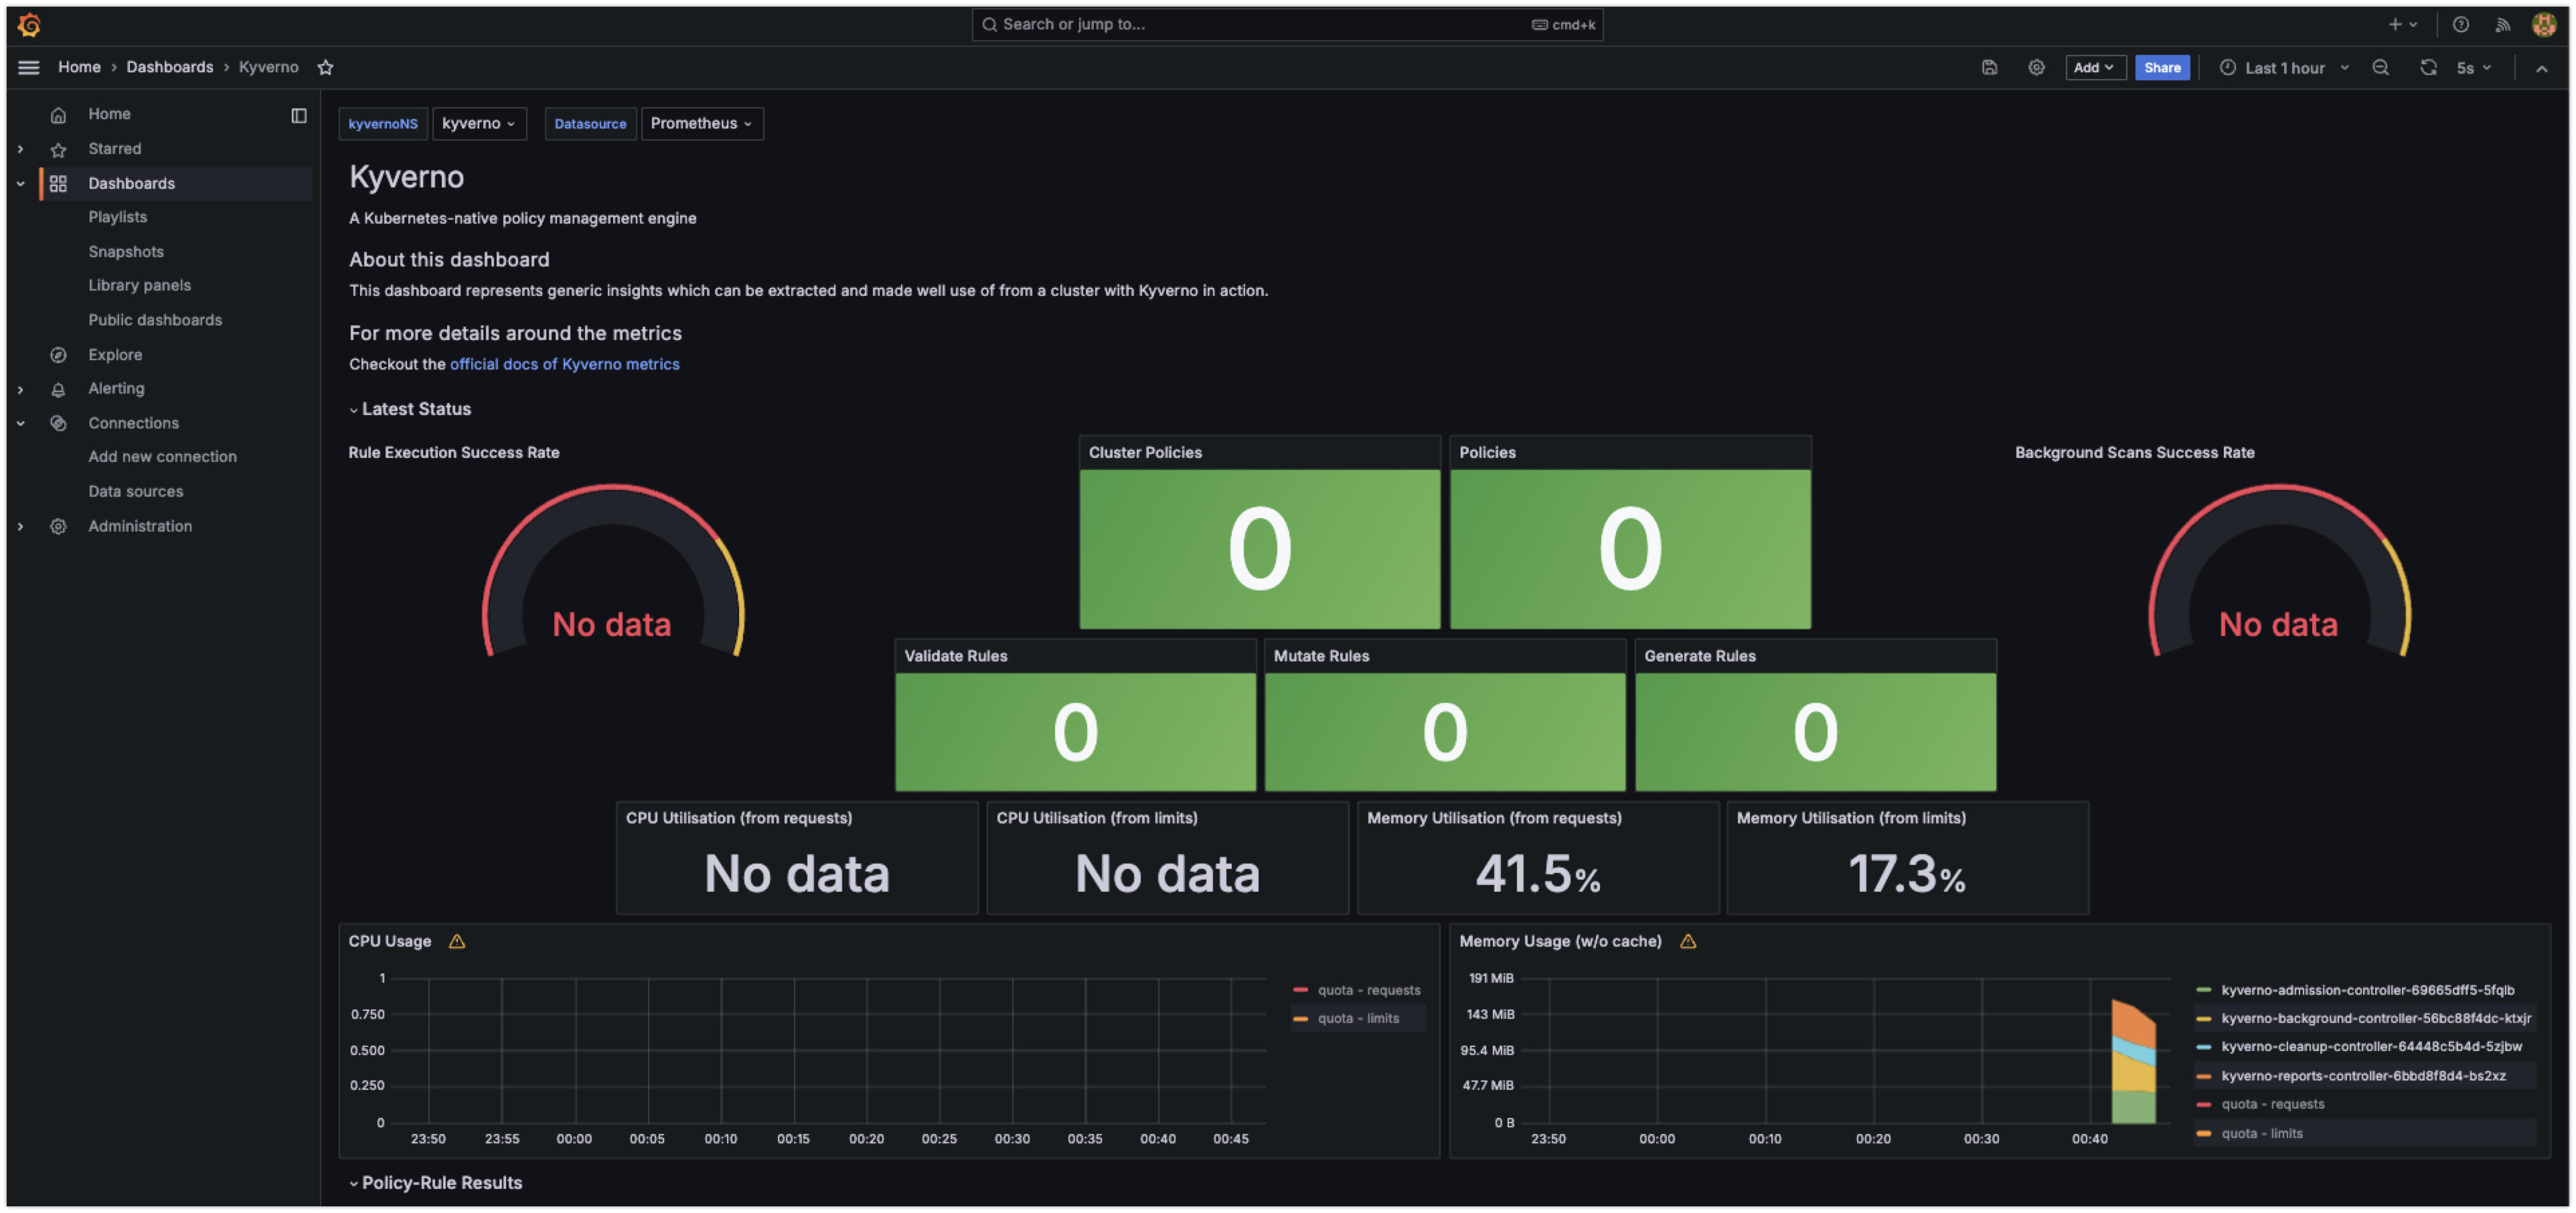Open Library panels in sidebar
Viewport: 2576px width, 1213px height.
139,285
